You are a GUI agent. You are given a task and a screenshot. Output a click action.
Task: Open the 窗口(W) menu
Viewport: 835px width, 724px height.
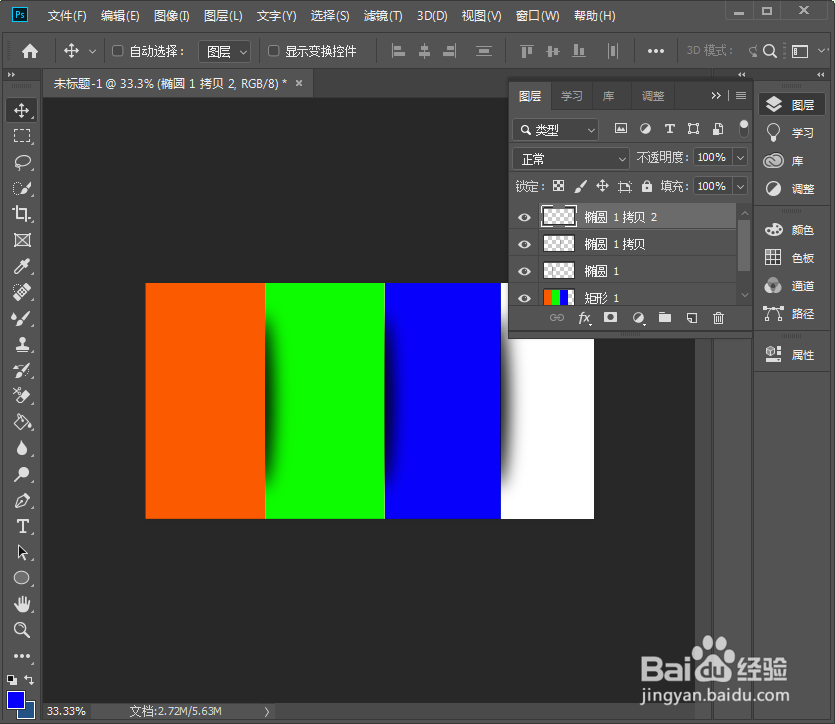[x=537, y=16]
